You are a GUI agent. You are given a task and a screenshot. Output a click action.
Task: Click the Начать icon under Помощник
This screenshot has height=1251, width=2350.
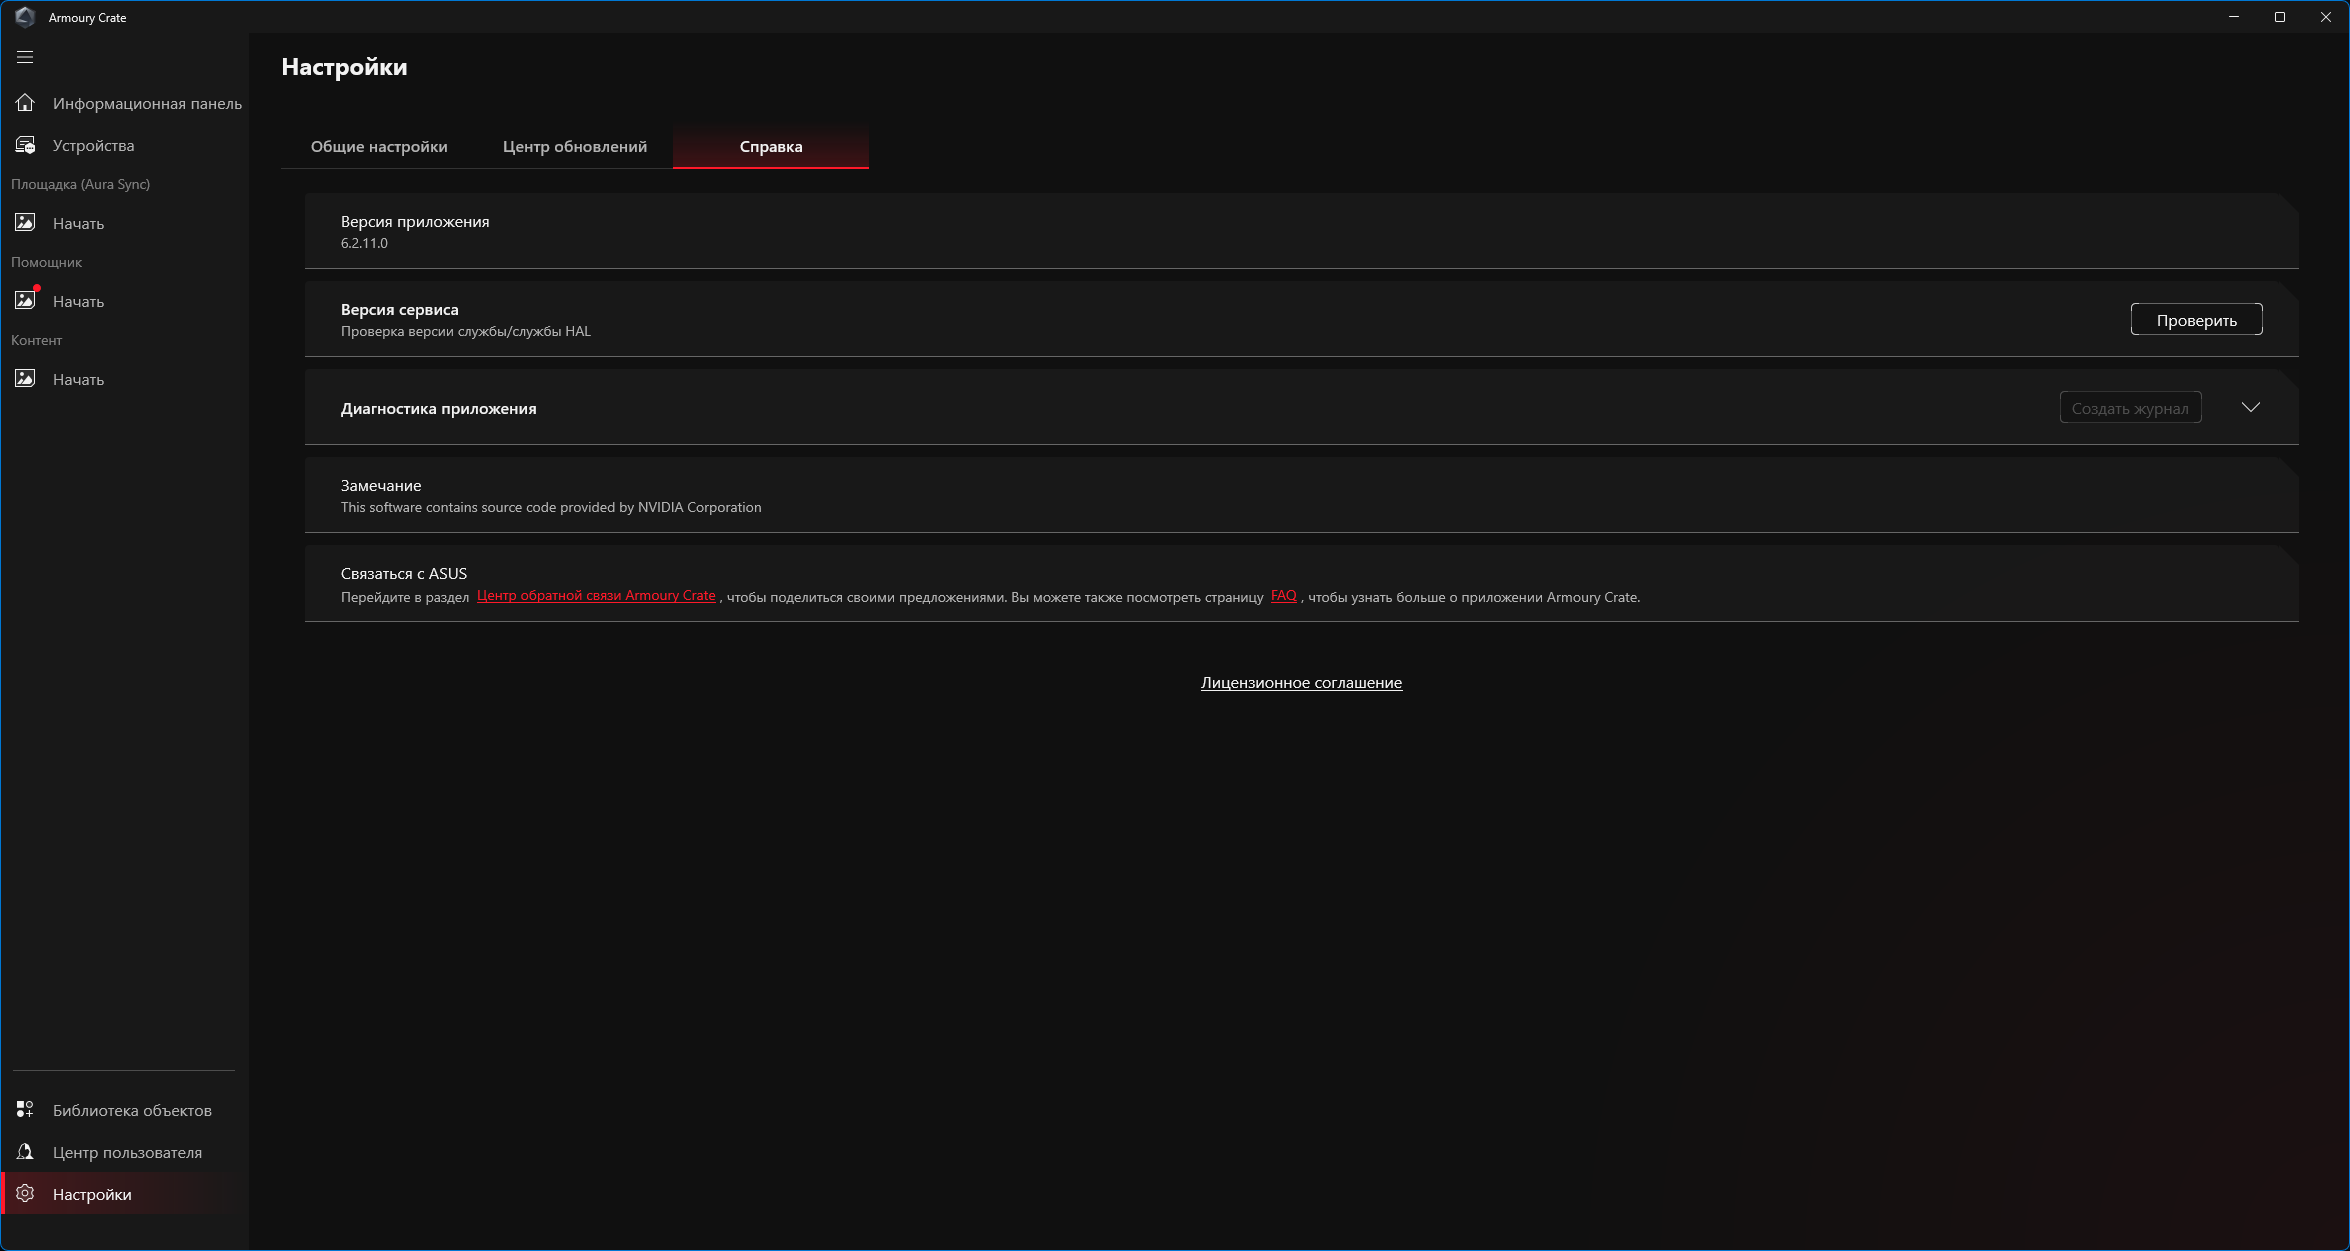(x=25, y=300)
